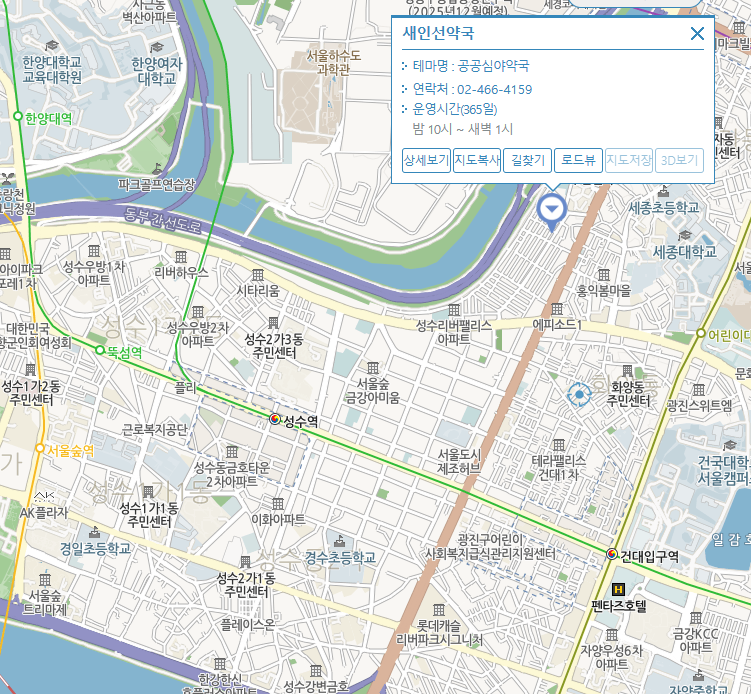Click 에피소드1 building icon

557,309
